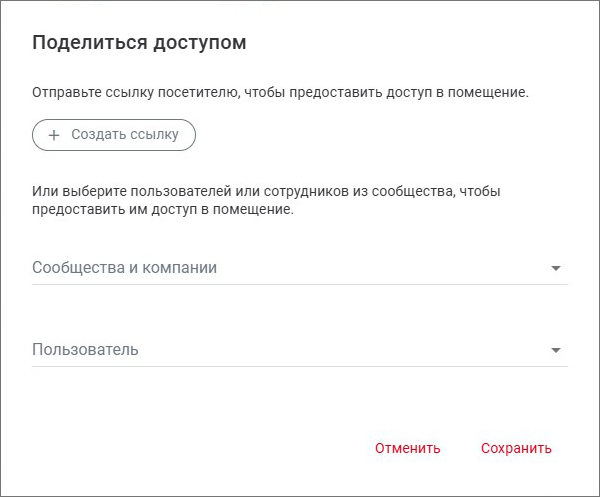Click the text about sending a link to a visitor
The height and width of the screenshot is (497, 600).
point(280,93)
